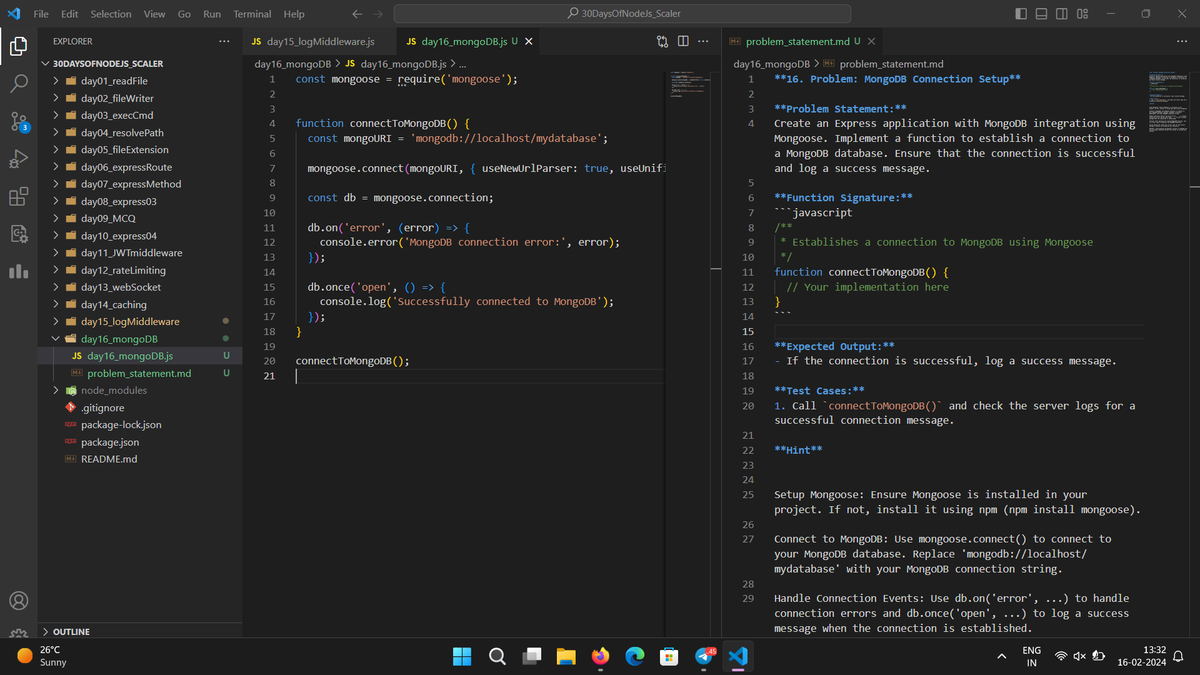Close the problem_statement.md tab
1200x675 pixels.
pos(872,42)
